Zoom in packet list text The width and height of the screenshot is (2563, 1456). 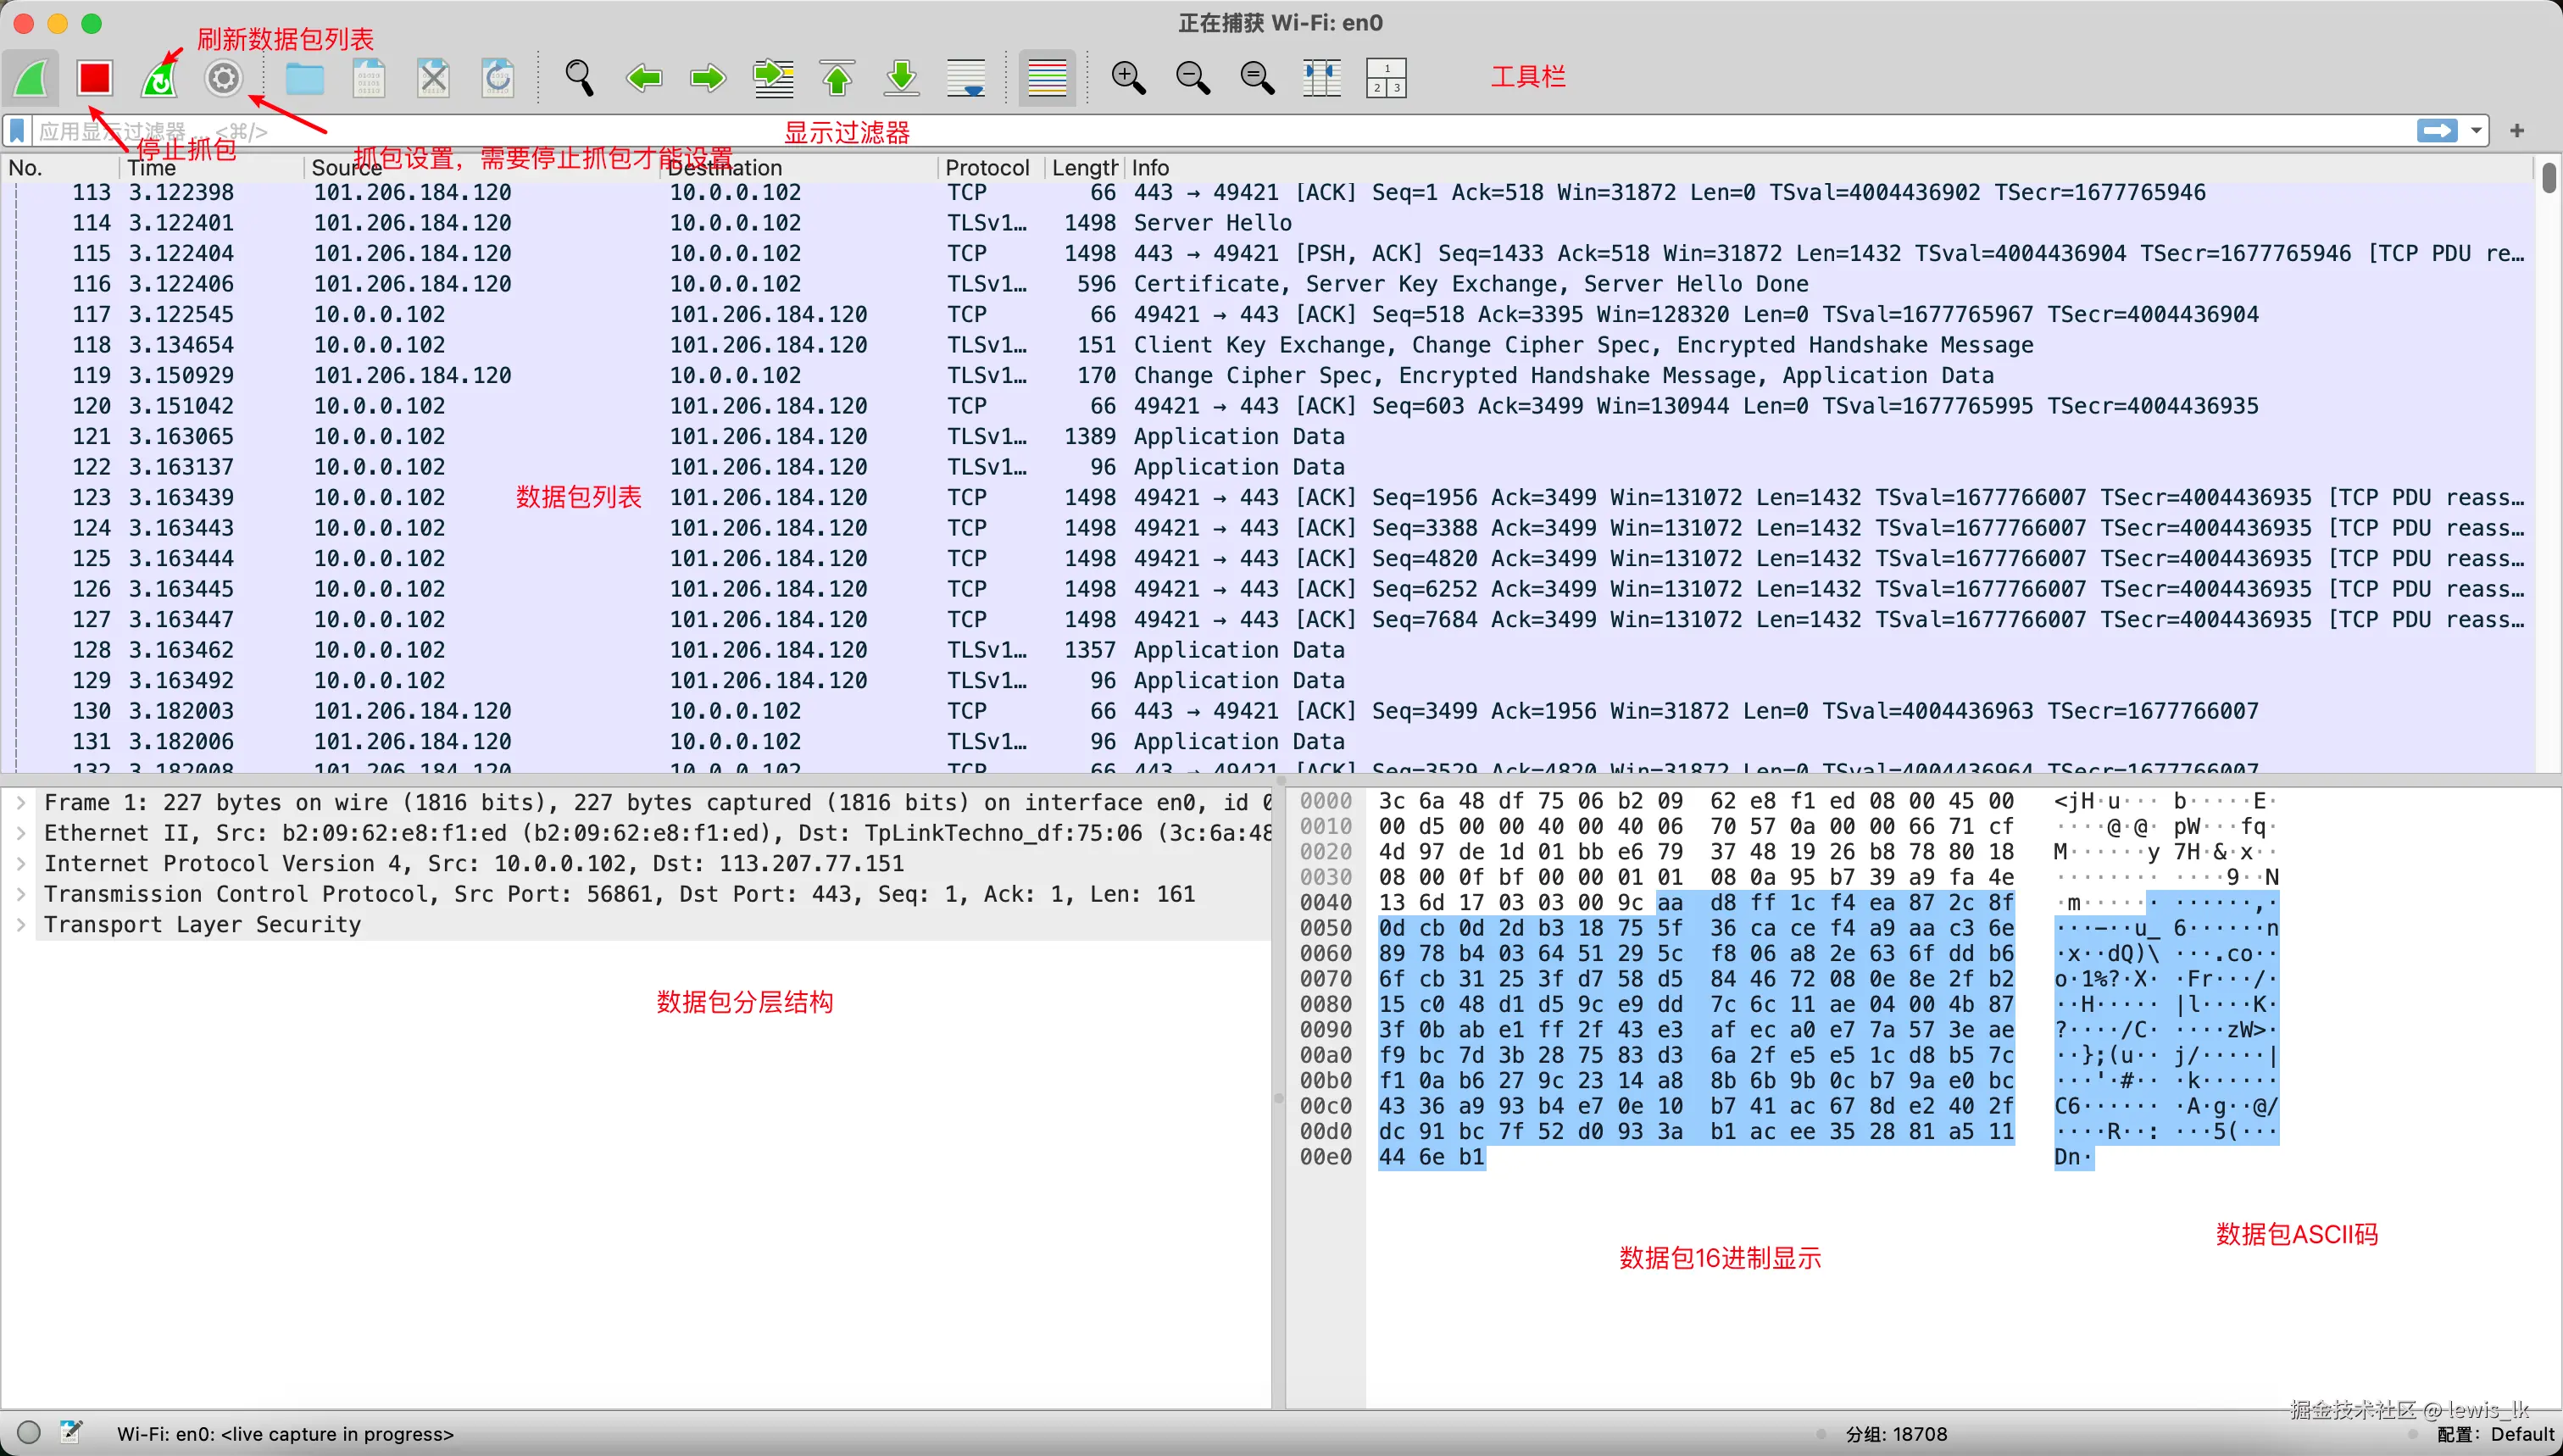click(1128, 78)
